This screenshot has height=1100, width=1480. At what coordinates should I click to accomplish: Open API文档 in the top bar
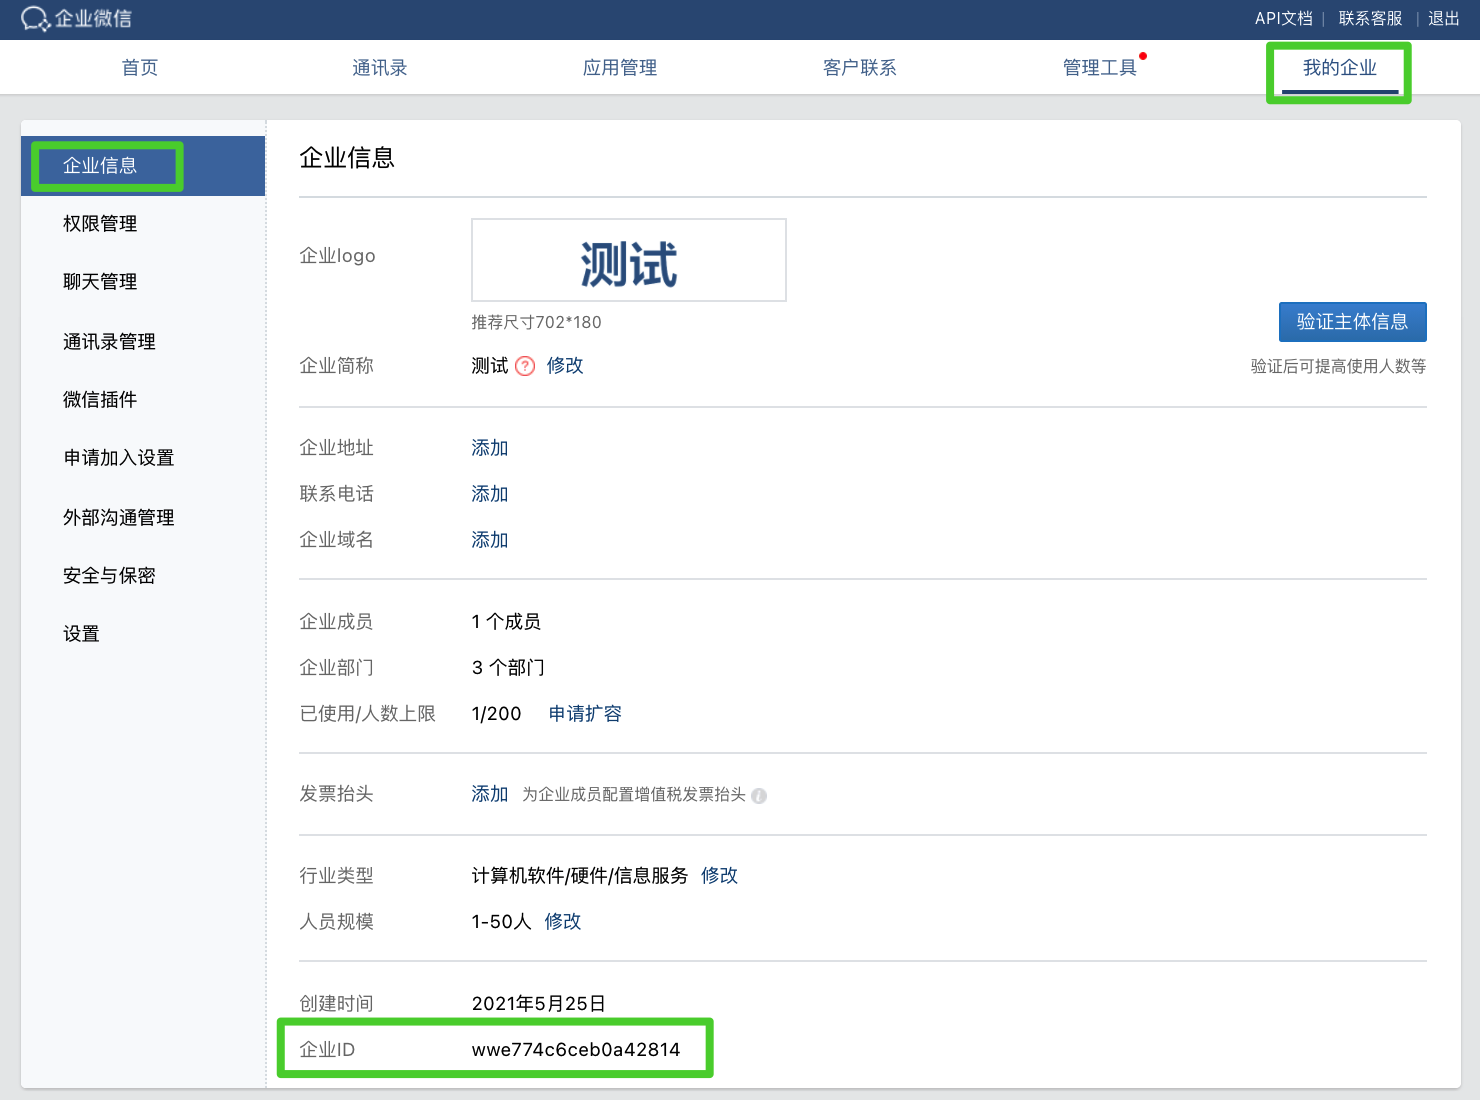(1283, 19)
